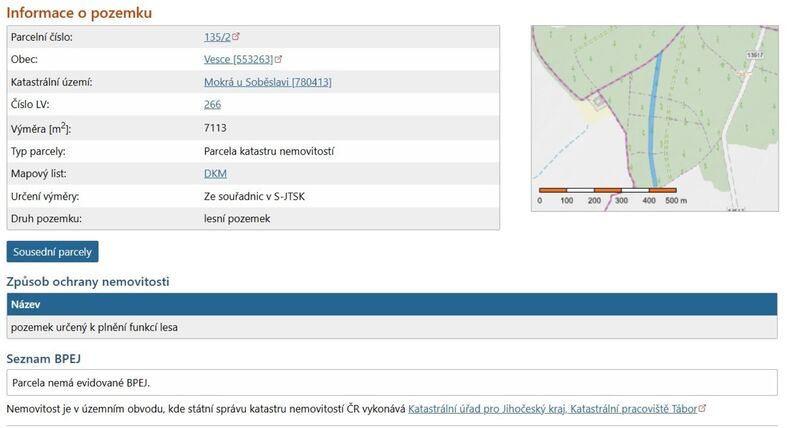Click the 'Parcela nemá evidované BPEJ' box
The width and height of the screenshot is (800, 428).
[x=391, y=382]
